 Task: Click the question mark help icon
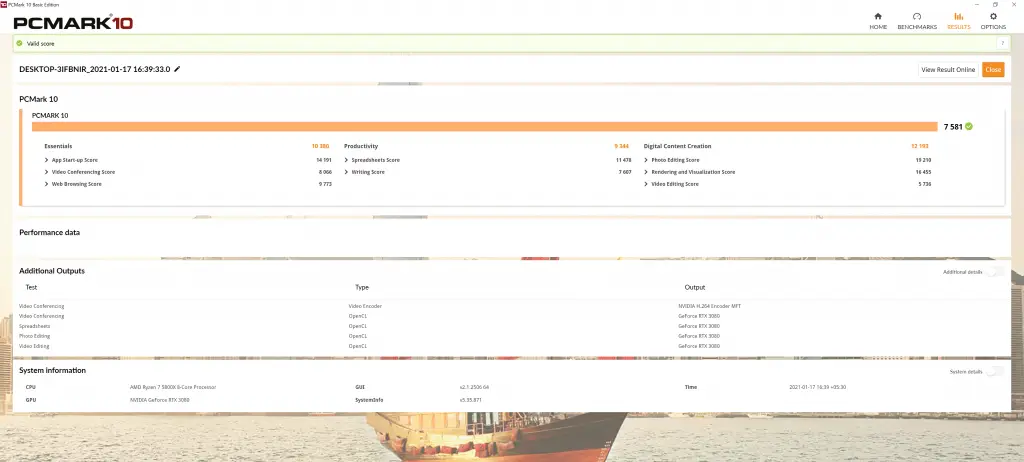coord(1002,43)
